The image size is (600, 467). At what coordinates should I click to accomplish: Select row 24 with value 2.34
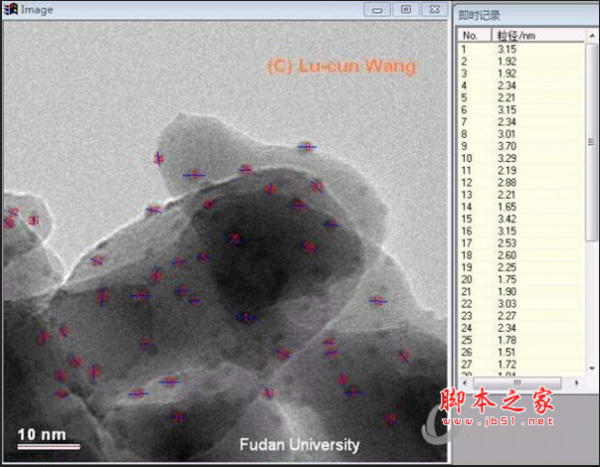521,328
